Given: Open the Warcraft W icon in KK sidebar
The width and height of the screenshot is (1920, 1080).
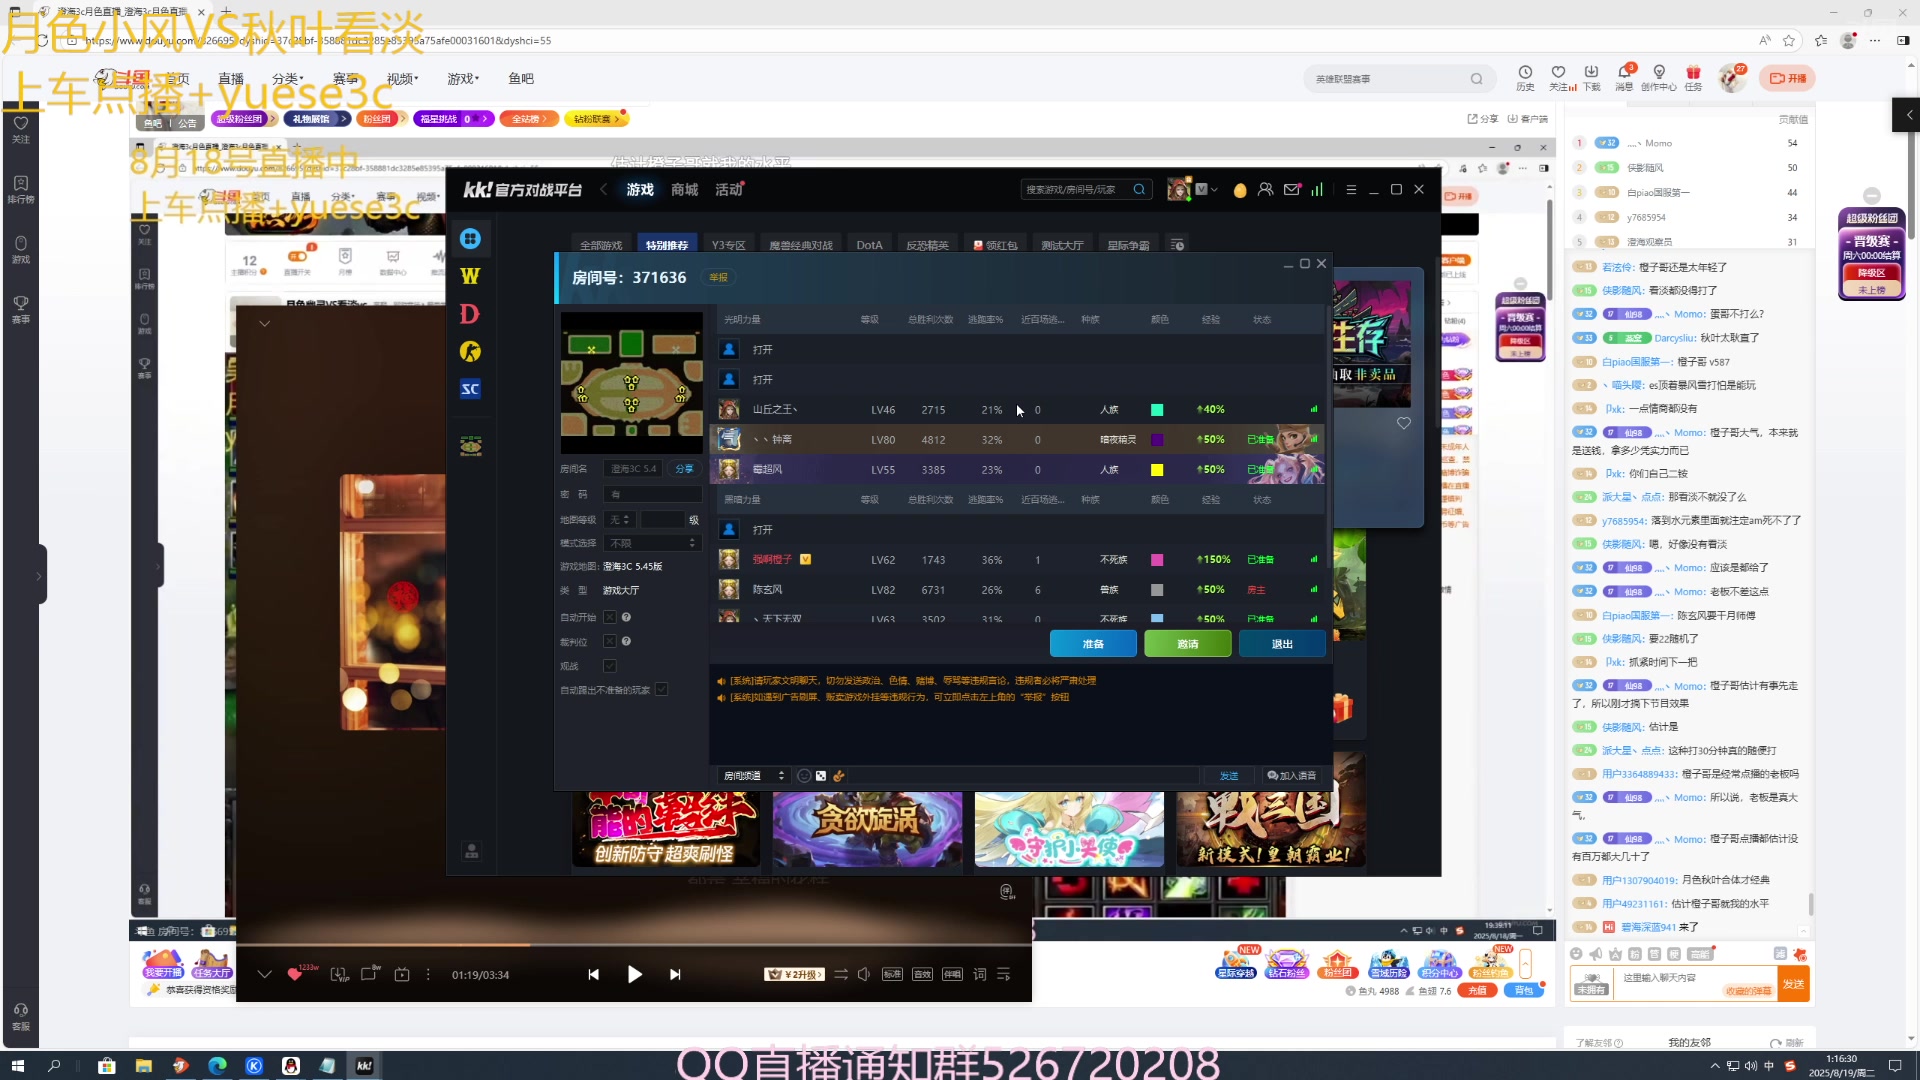Looking at the screenshot, I should 470,276.
